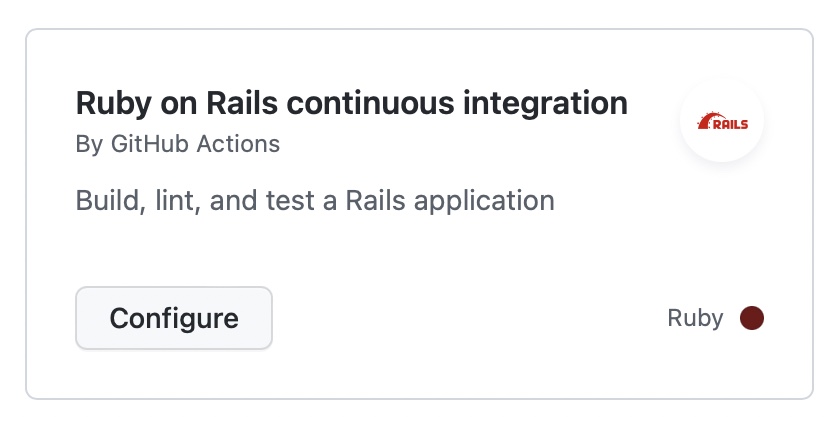Image resolution: width=836 pixels, height=422 pixels.
Task: Click the word "Build" in the description
Action: pos(101,200)
